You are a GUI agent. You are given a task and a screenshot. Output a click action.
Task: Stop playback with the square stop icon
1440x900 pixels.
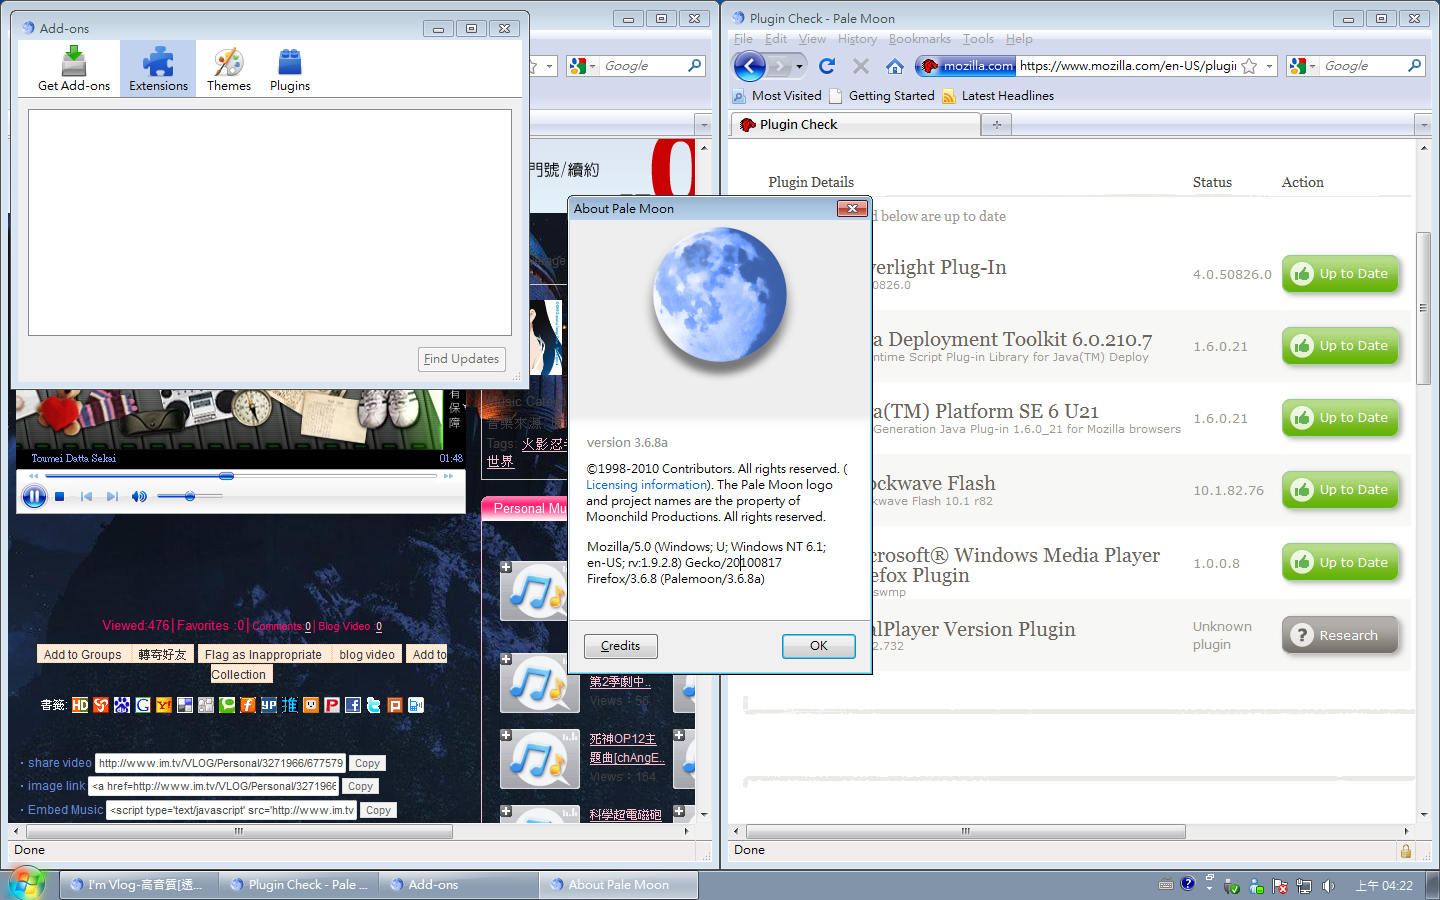click(x=60, y=496)
